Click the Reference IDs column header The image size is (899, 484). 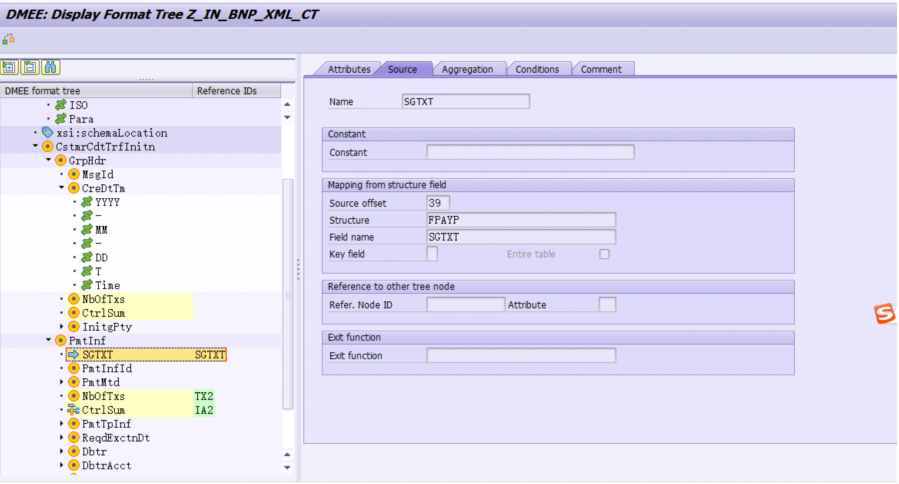click(237, 91)
